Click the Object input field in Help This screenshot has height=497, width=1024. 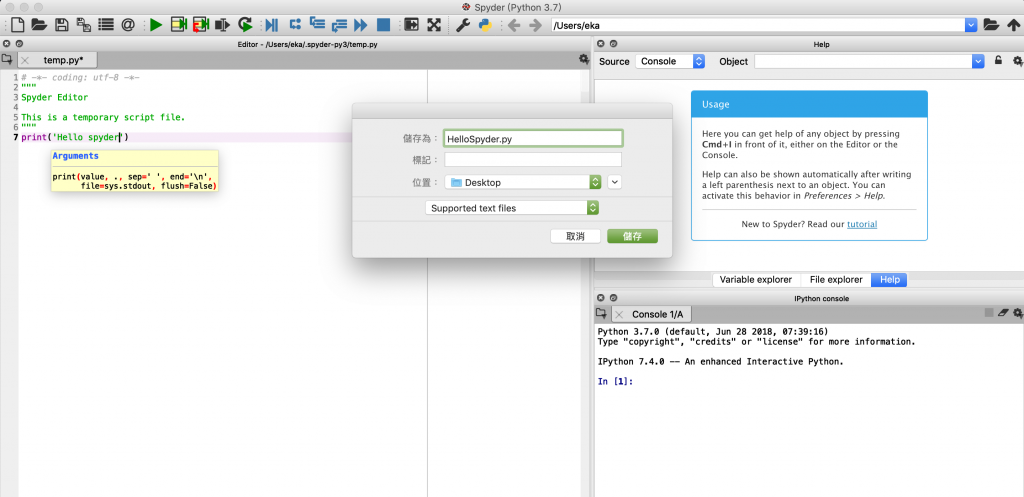863,61
